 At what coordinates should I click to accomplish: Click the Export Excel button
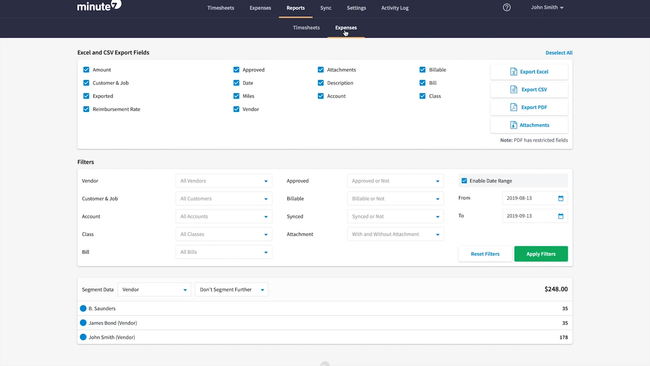coord(529,72)
